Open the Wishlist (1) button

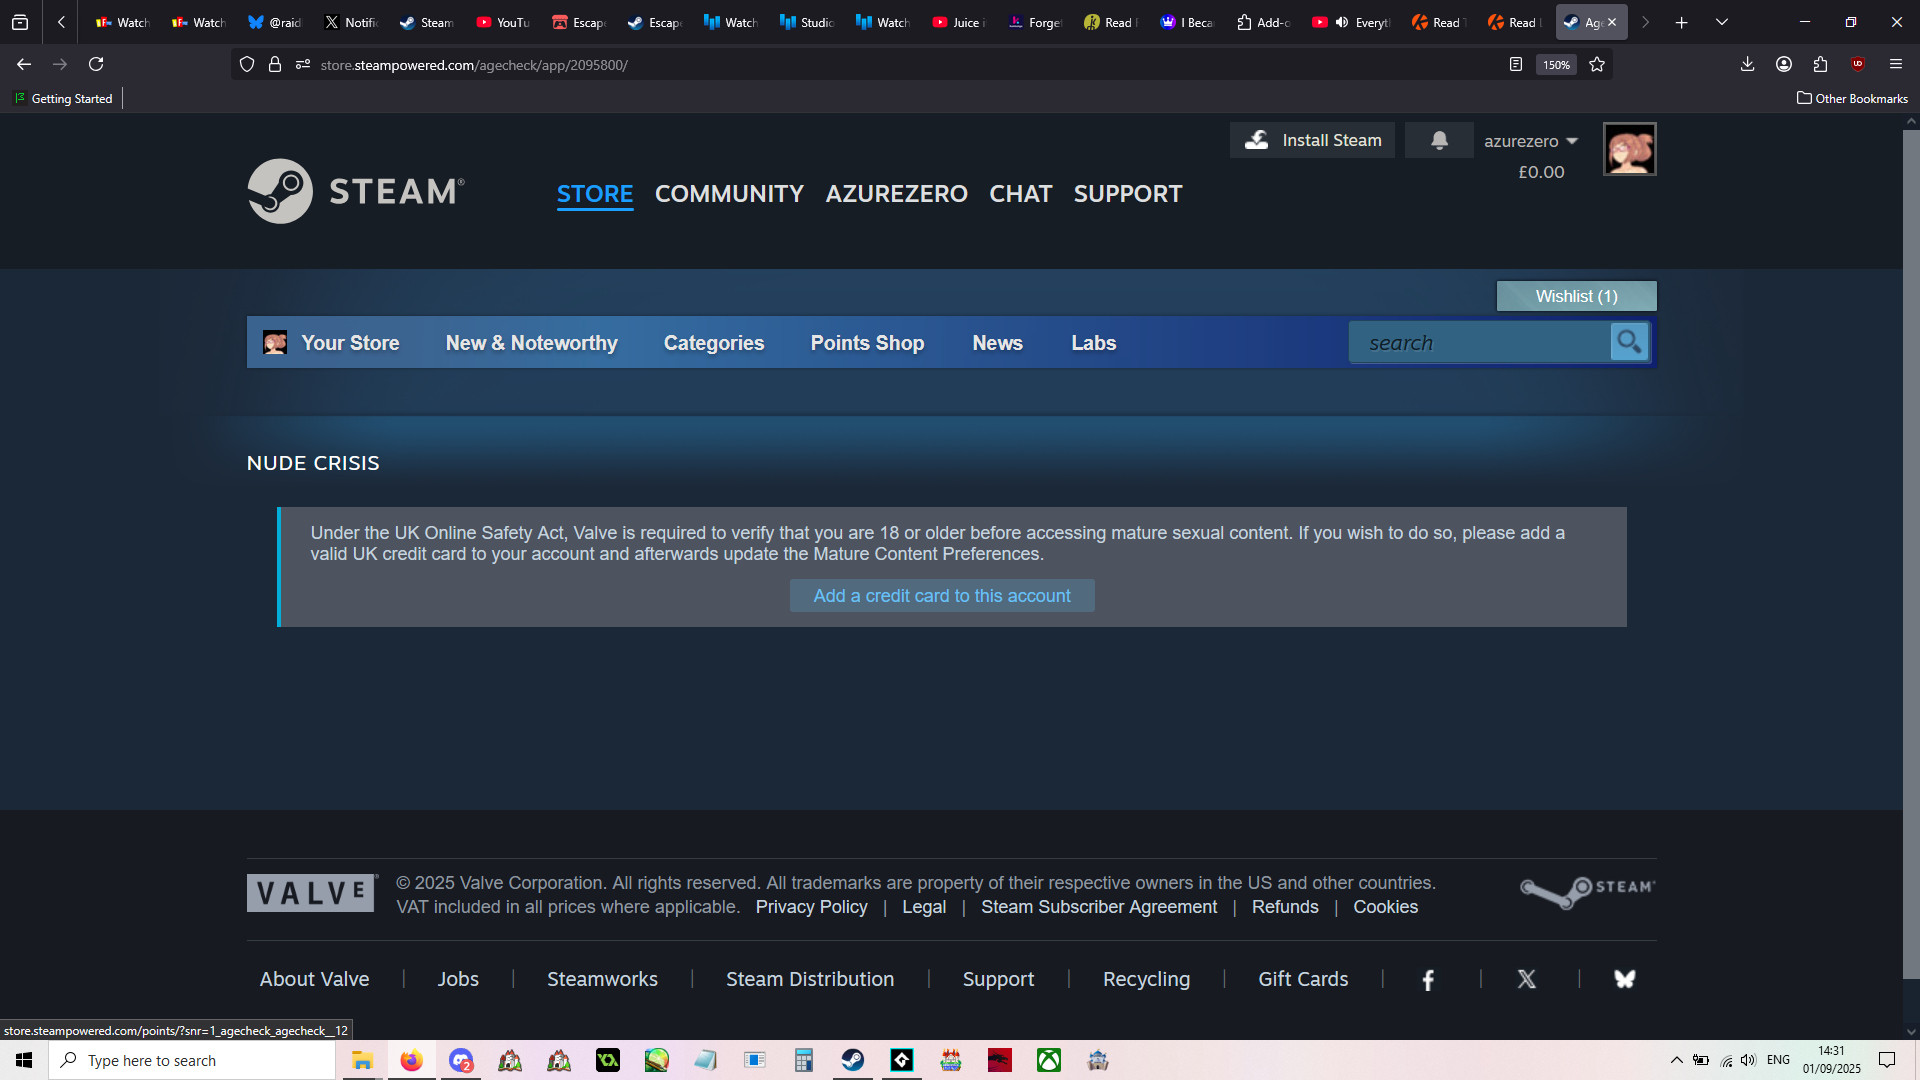pyautogui.click(x=1576, y=296)
